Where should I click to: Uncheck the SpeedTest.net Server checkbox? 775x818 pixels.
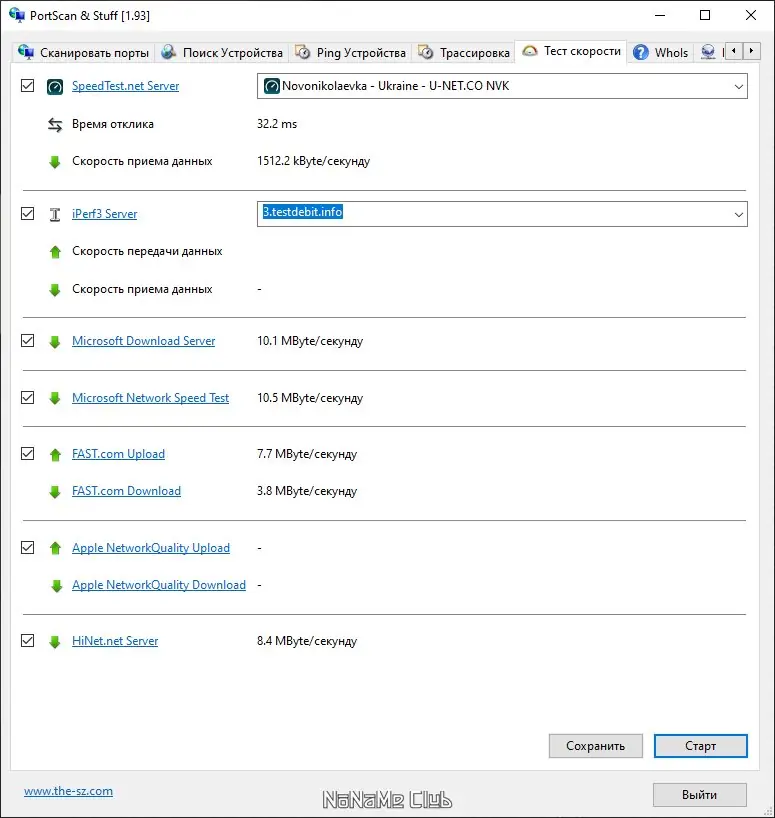click(28, 86)
